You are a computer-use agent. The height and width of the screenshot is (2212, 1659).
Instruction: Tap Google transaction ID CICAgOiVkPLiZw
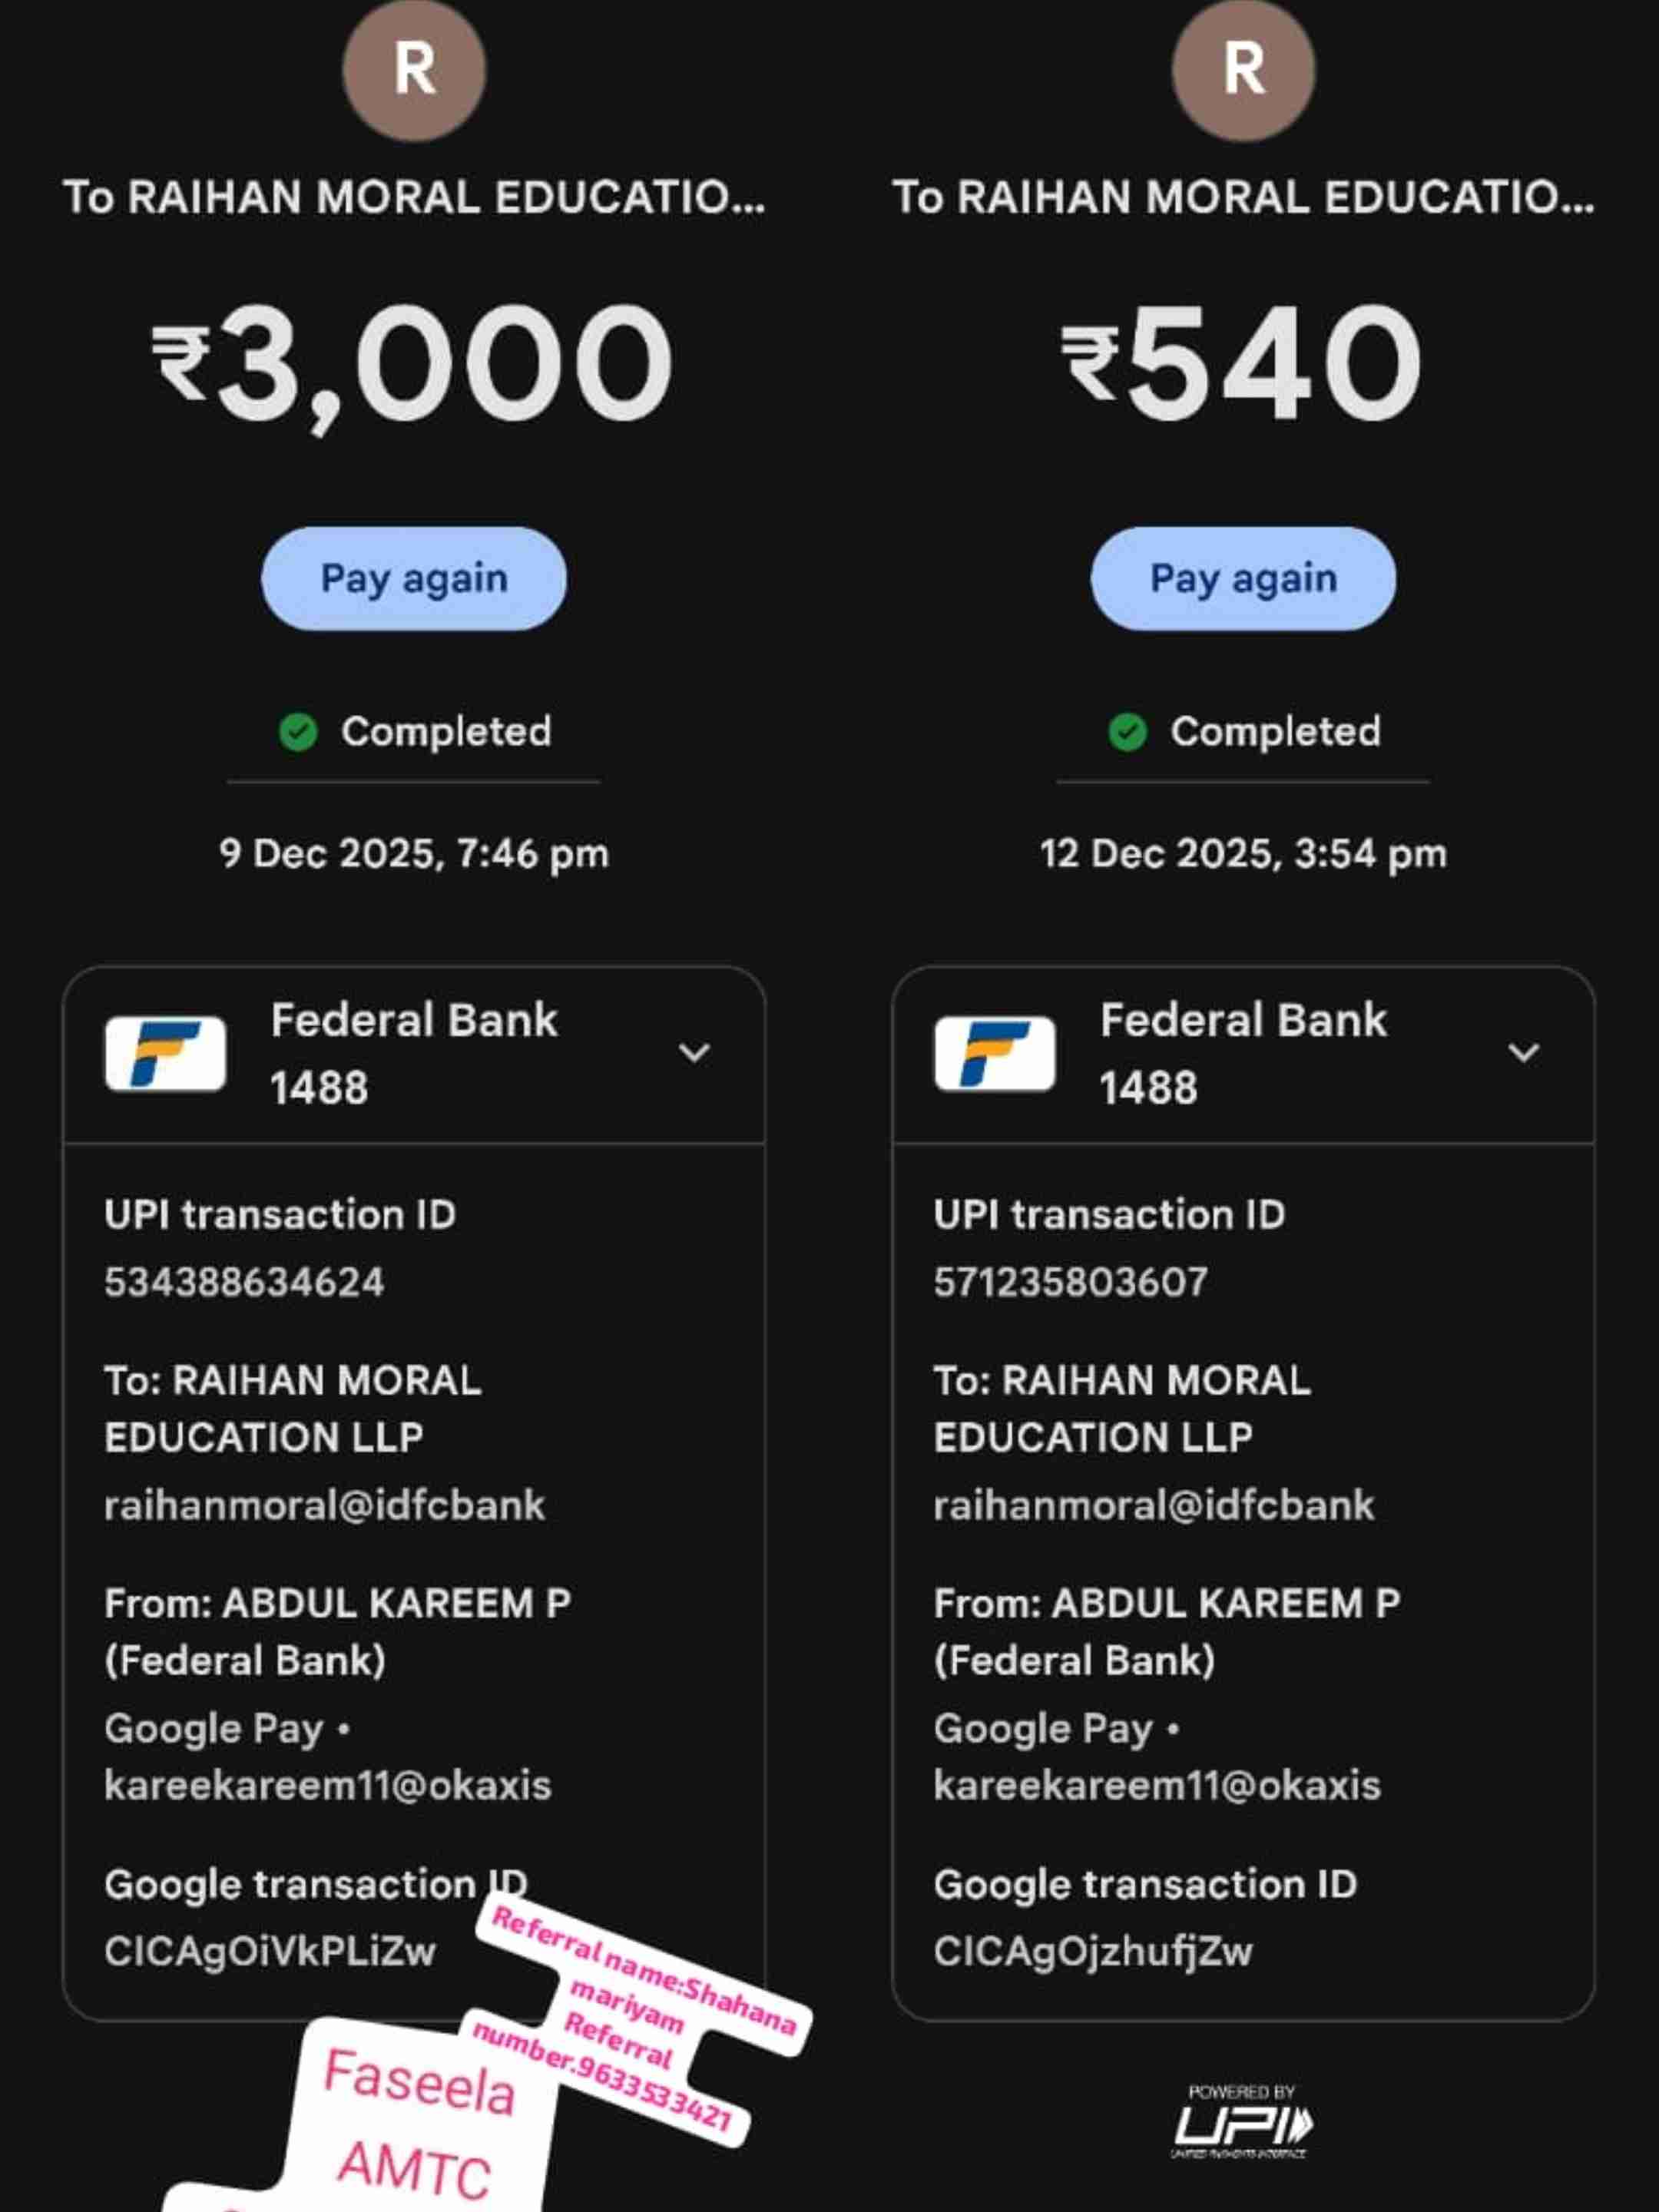(270, 1951)
